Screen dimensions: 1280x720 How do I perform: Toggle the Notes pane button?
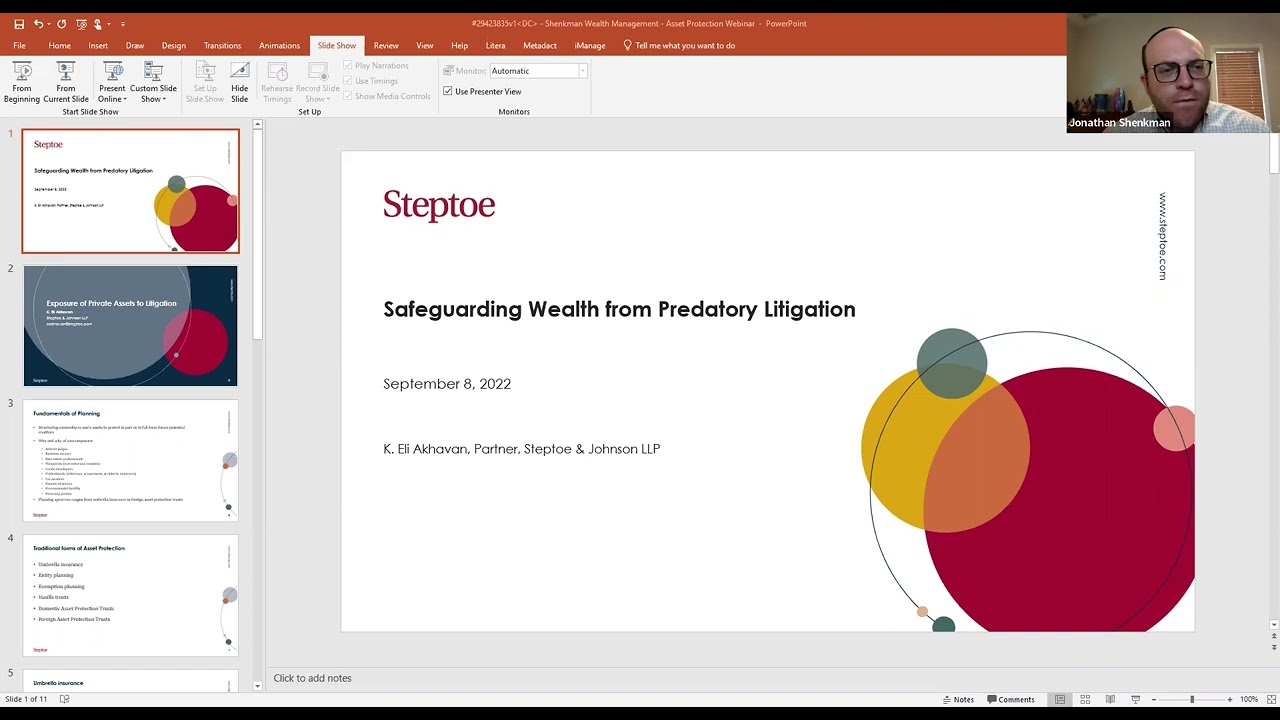coord(958,699)
